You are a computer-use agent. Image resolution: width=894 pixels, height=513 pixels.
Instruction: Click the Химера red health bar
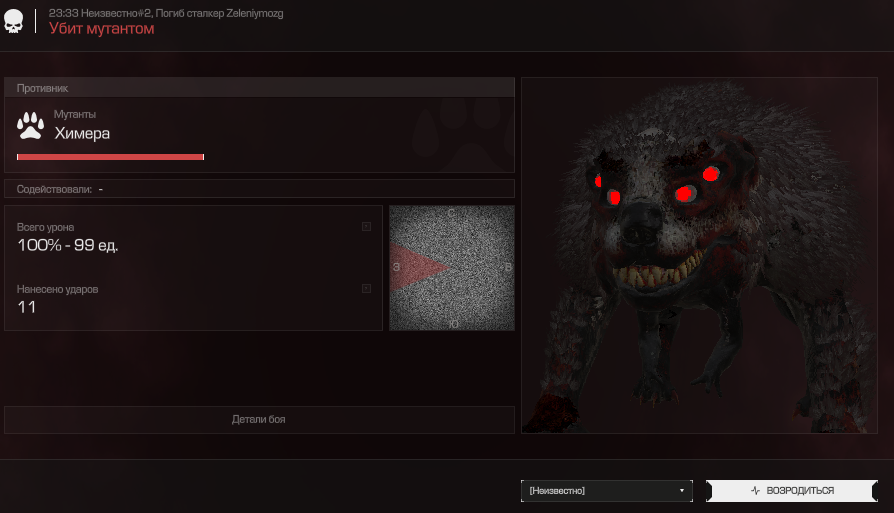click(111, 157)
